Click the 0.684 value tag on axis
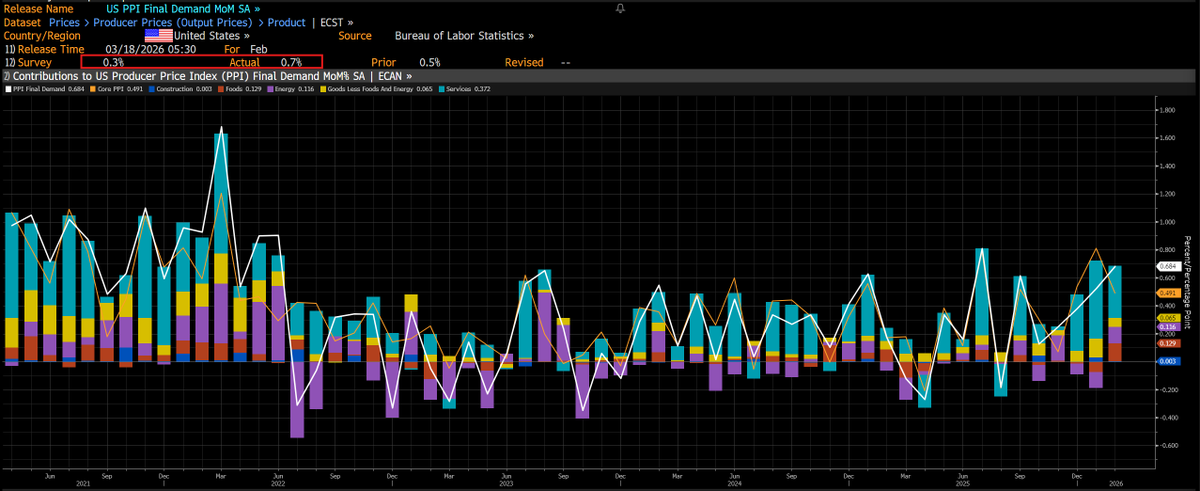Screen dimensions: 1200x491 pos(1167,266)
